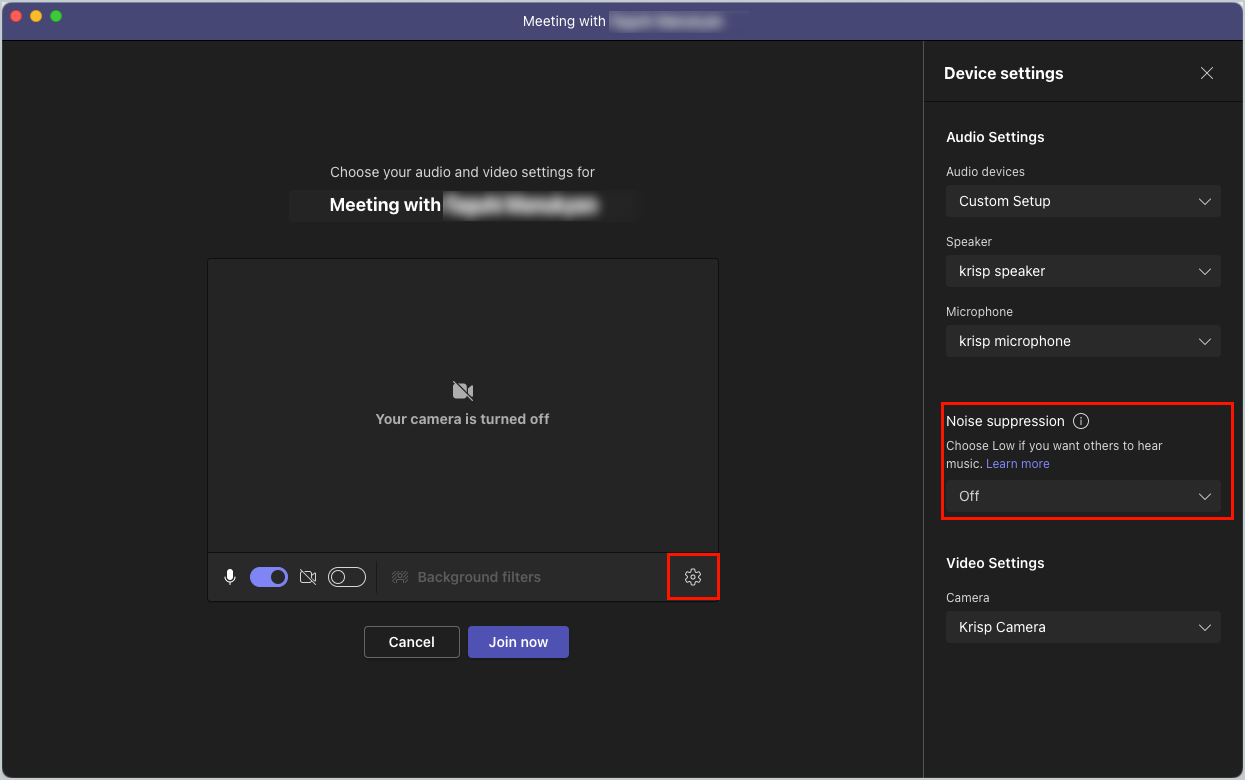
Task: View the Noise suppression info icon
Action: 1081,421
